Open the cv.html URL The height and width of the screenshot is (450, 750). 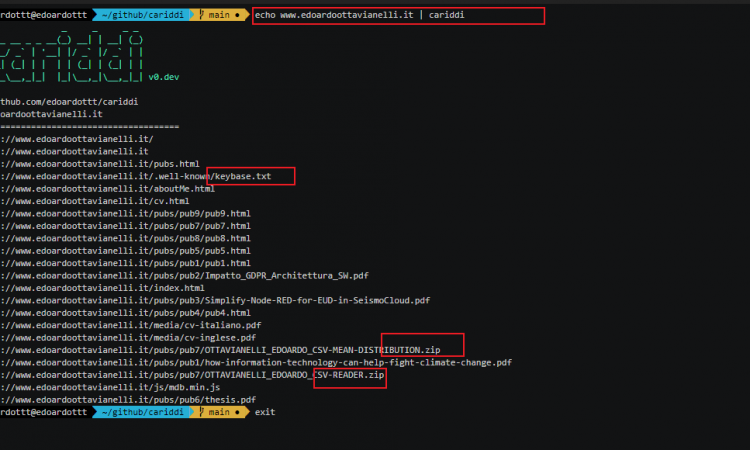(95, 201)
